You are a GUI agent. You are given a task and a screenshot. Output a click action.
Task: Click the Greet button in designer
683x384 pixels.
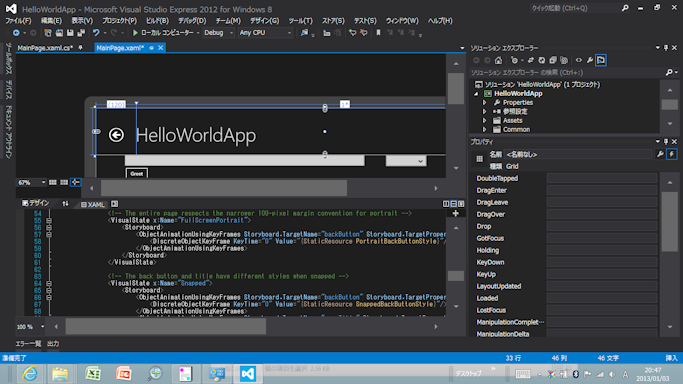pos(137,173)
